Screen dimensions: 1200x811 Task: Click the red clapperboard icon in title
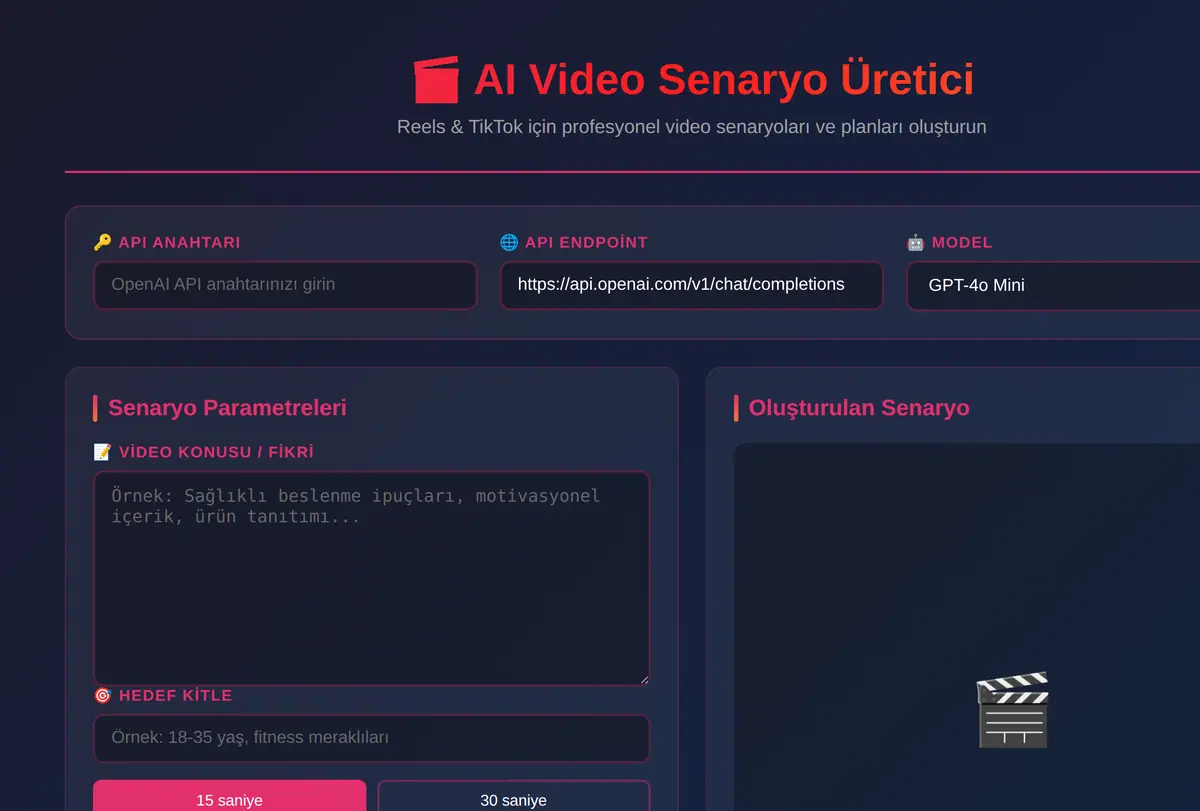click(x=436, y=80)
